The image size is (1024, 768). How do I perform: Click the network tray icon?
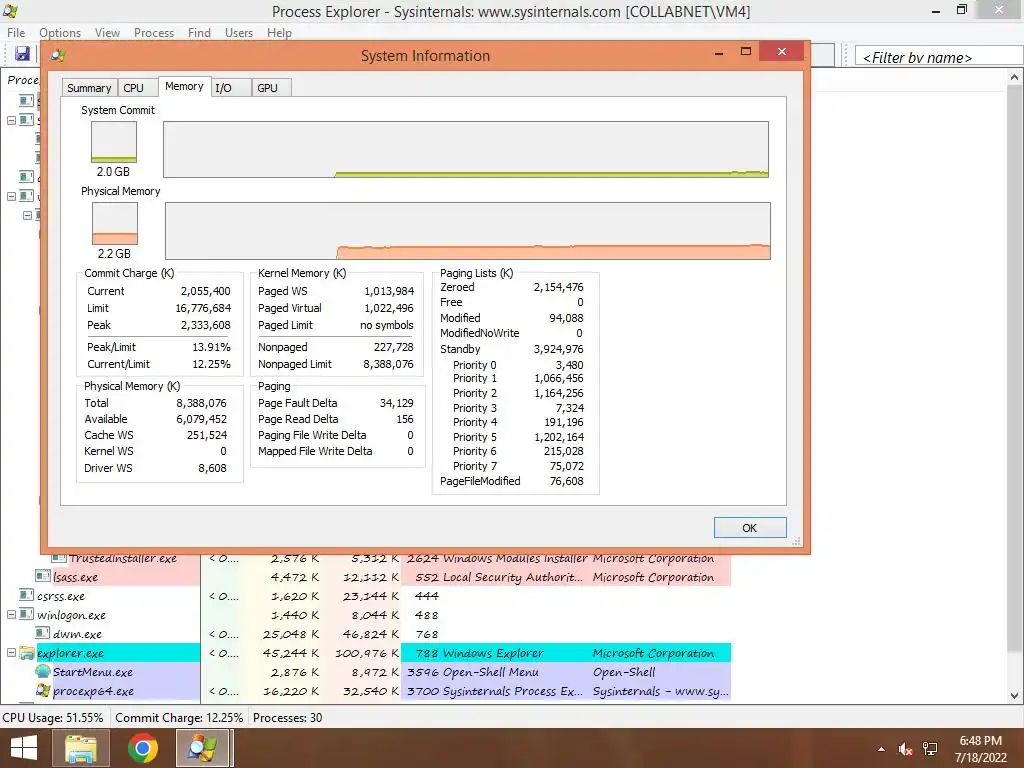pos(930,749)
